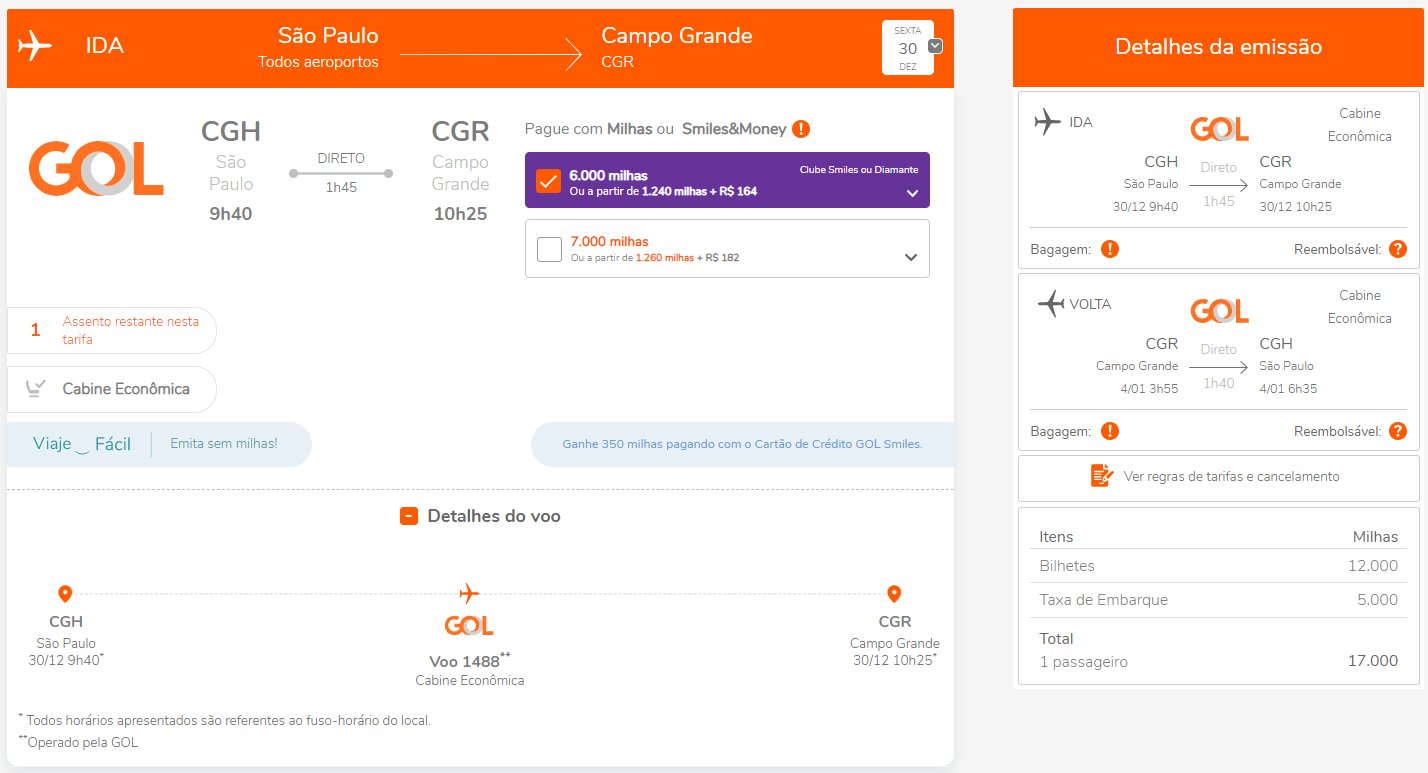Click the Assento restante nesta tarifa badge

(112, 330)
